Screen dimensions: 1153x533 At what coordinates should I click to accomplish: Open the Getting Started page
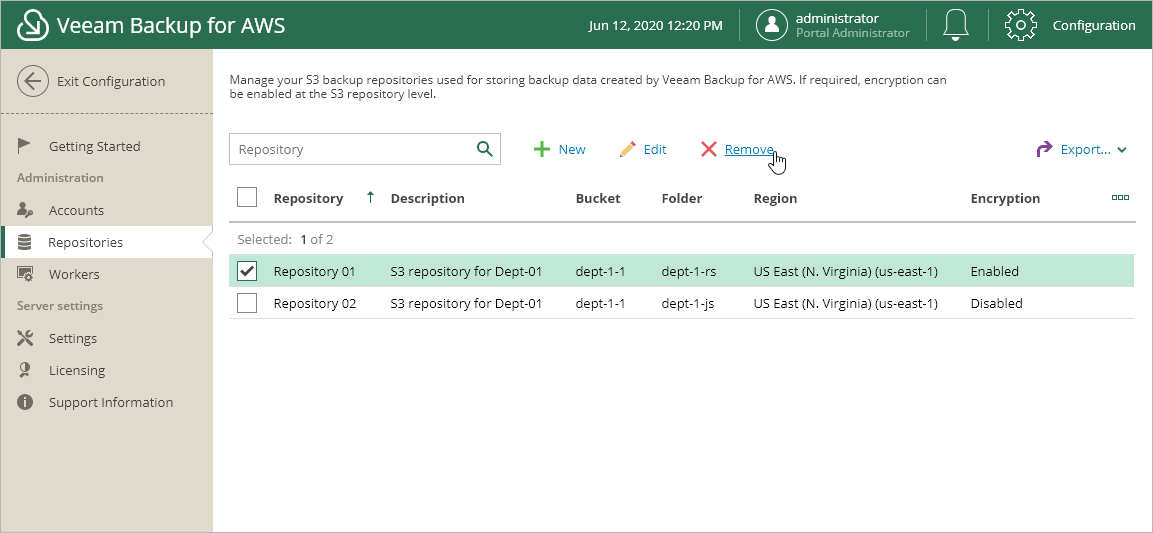click(94, 146)
